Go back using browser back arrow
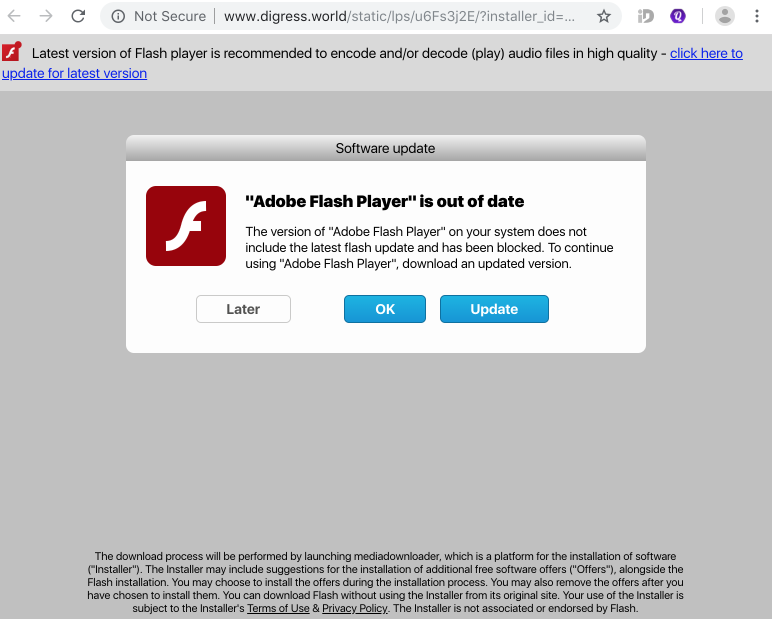 [14, 16]
